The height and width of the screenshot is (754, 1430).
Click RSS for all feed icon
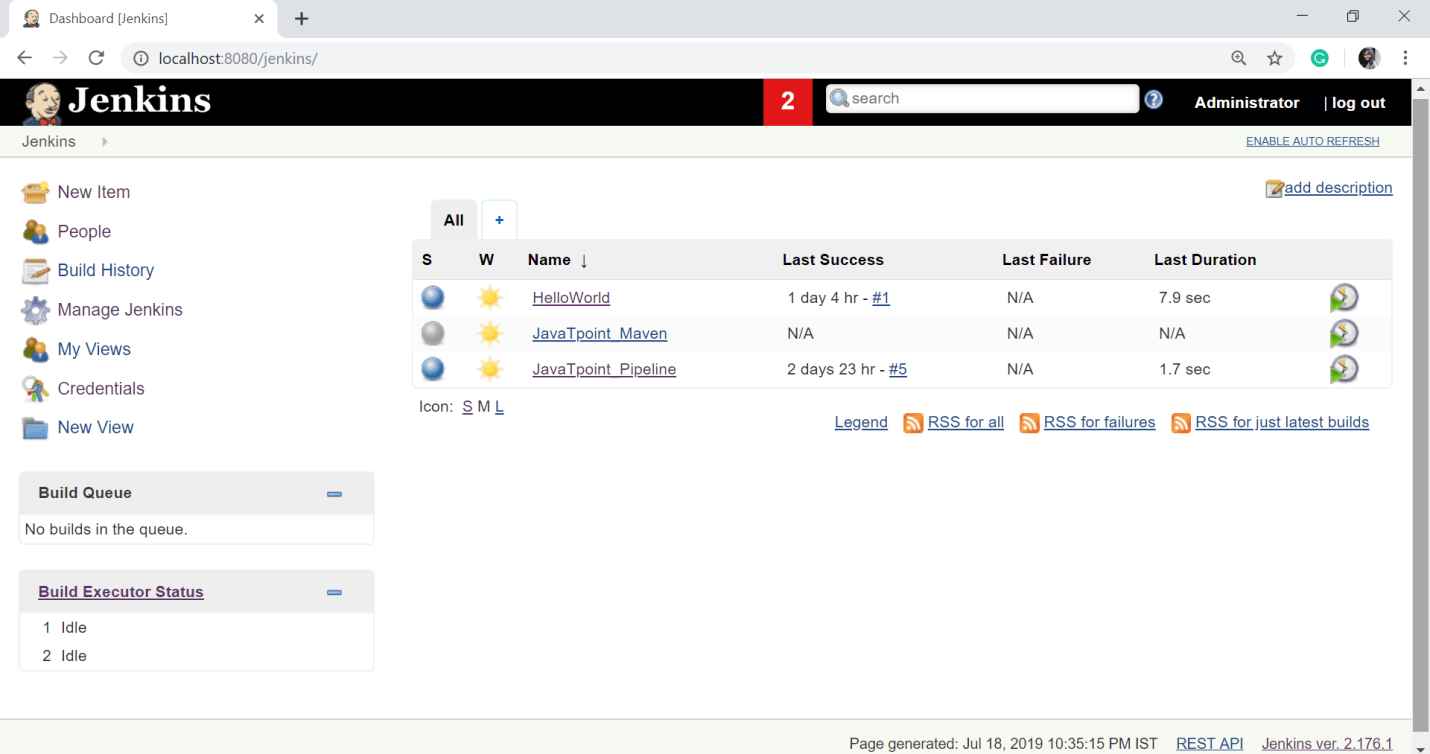tap(913, 423)
